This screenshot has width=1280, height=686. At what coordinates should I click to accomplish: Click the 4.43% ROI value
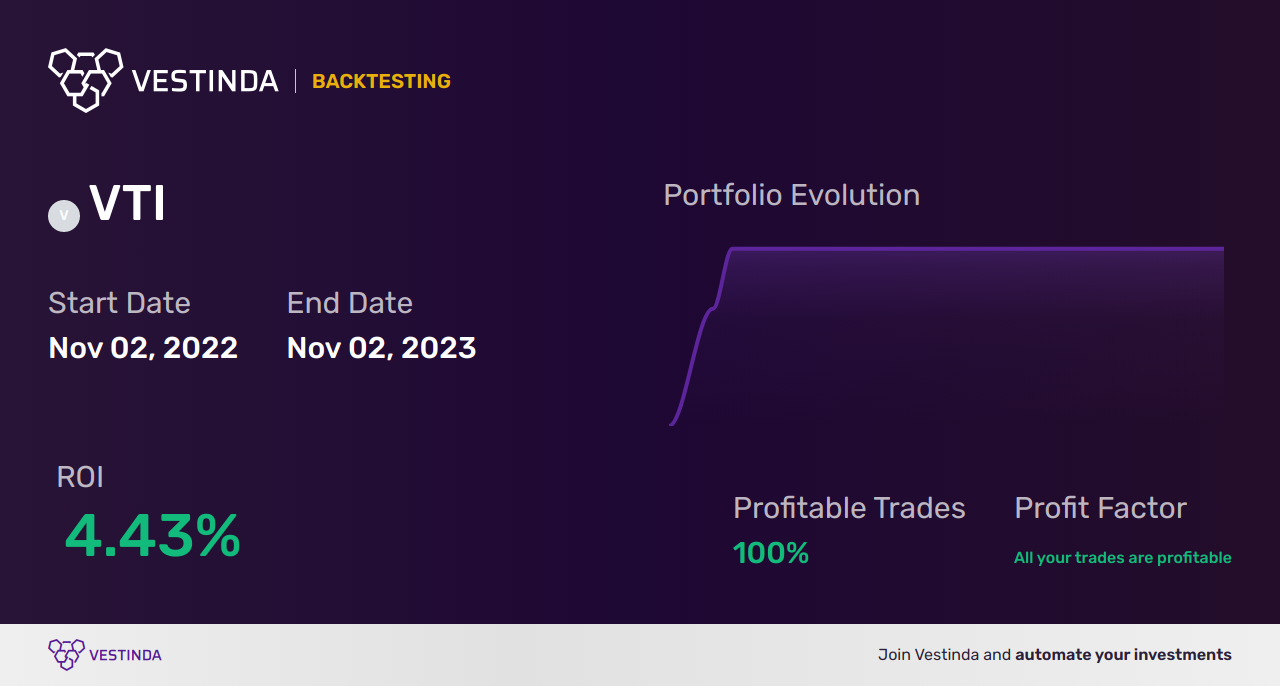tap(153, 536)
